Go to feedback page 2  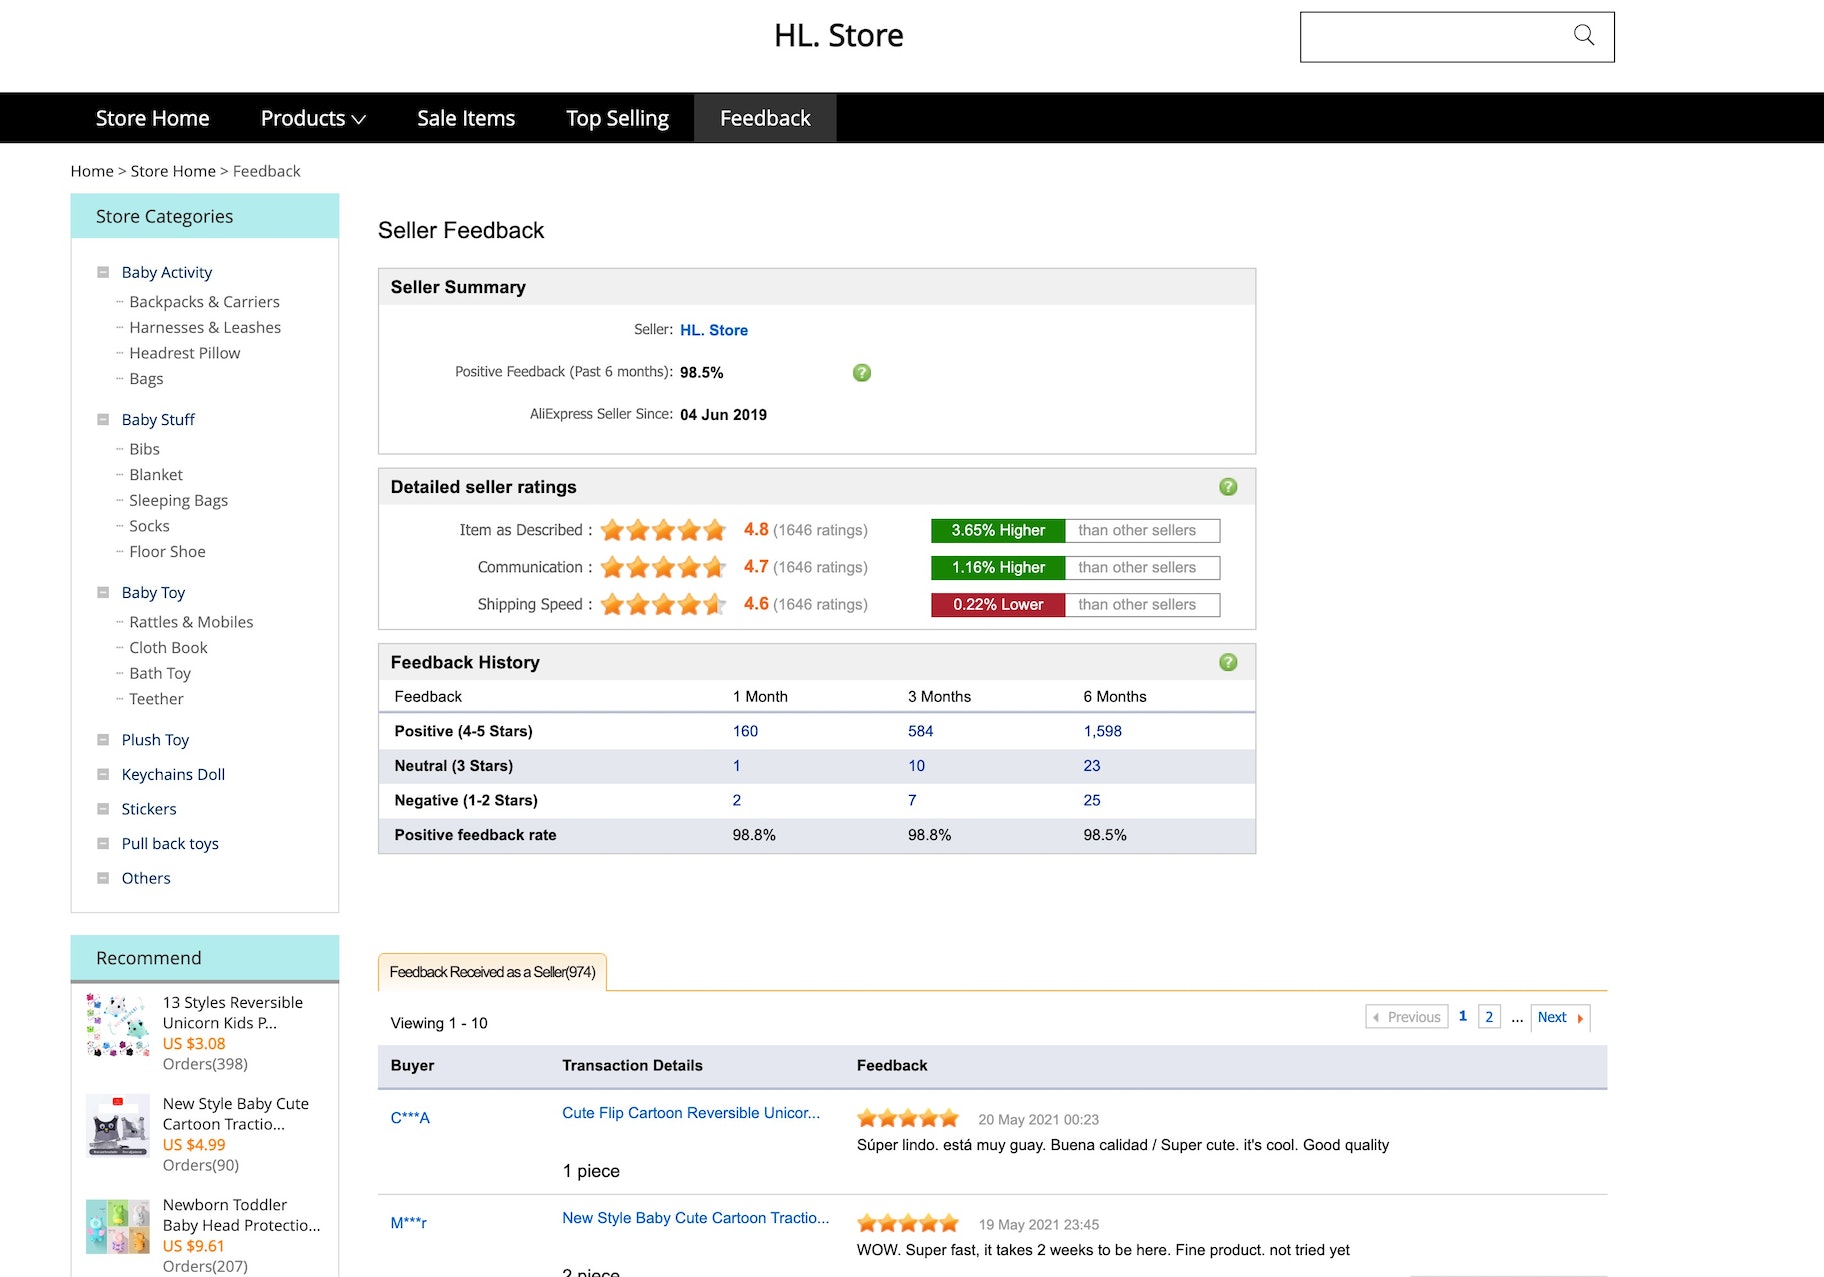[1488, 1017]
